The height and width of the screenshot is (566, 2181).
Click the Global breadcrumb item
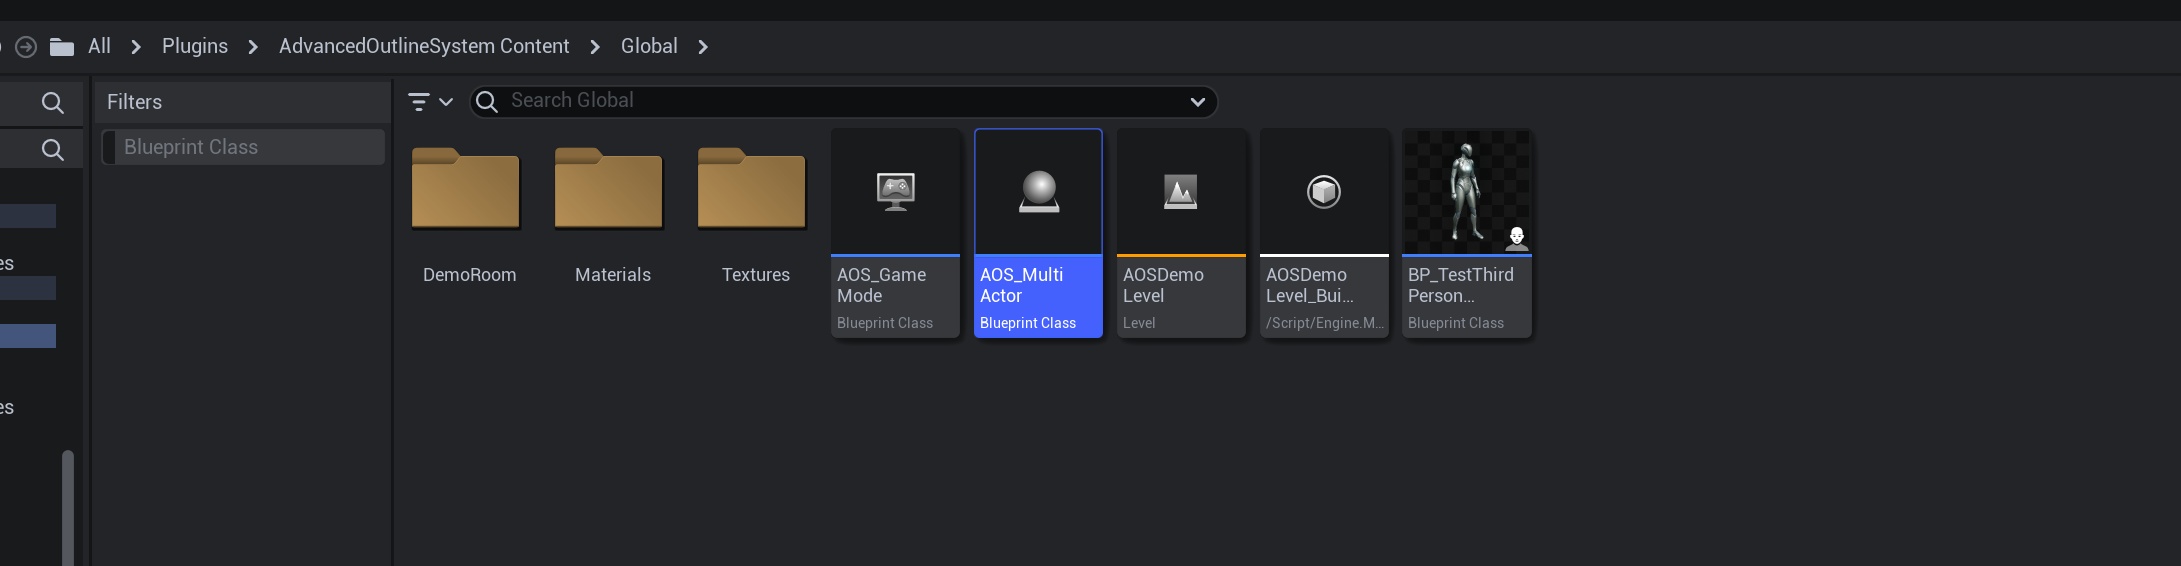point(649,46)
